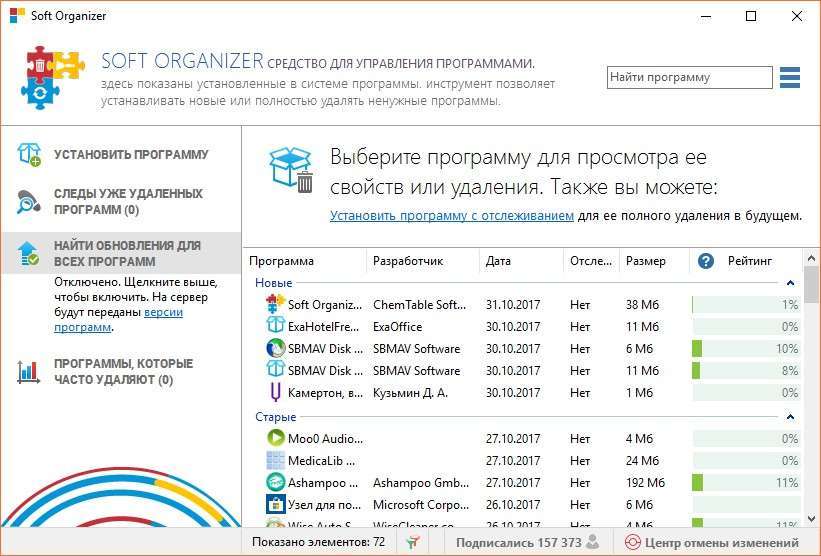Click developer ChemTable Soft...
Viewport: 821px width, 556px height.
tap(419, 305)
